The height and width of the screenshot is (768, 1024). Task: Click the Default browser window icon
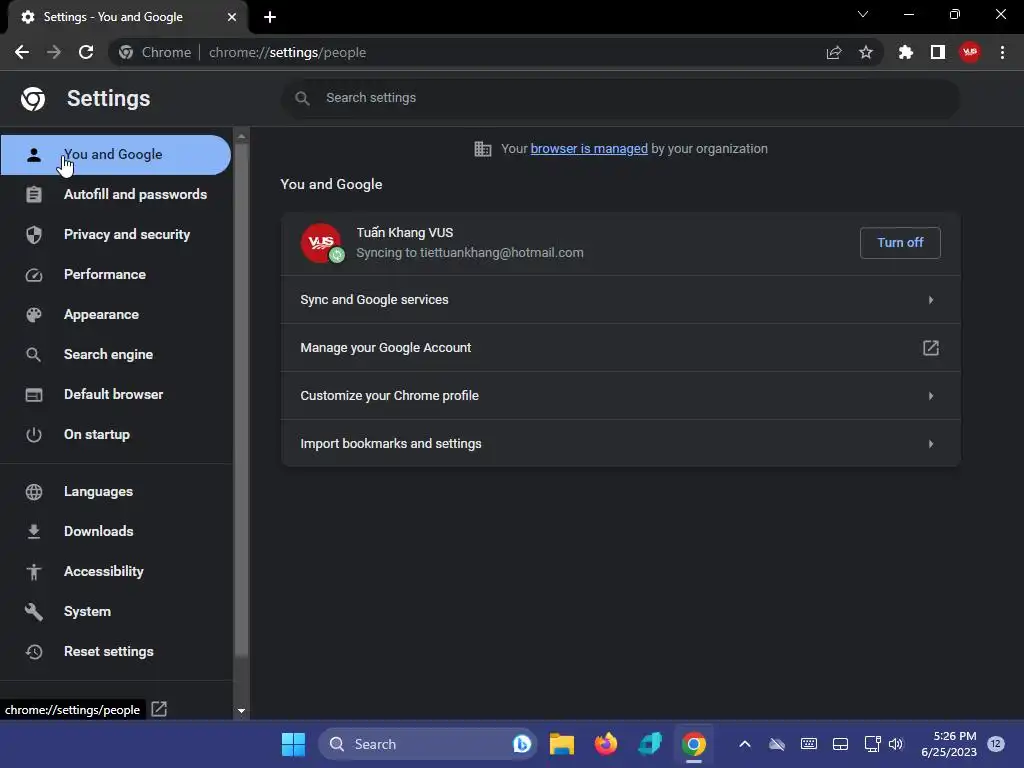coord(34,395)
